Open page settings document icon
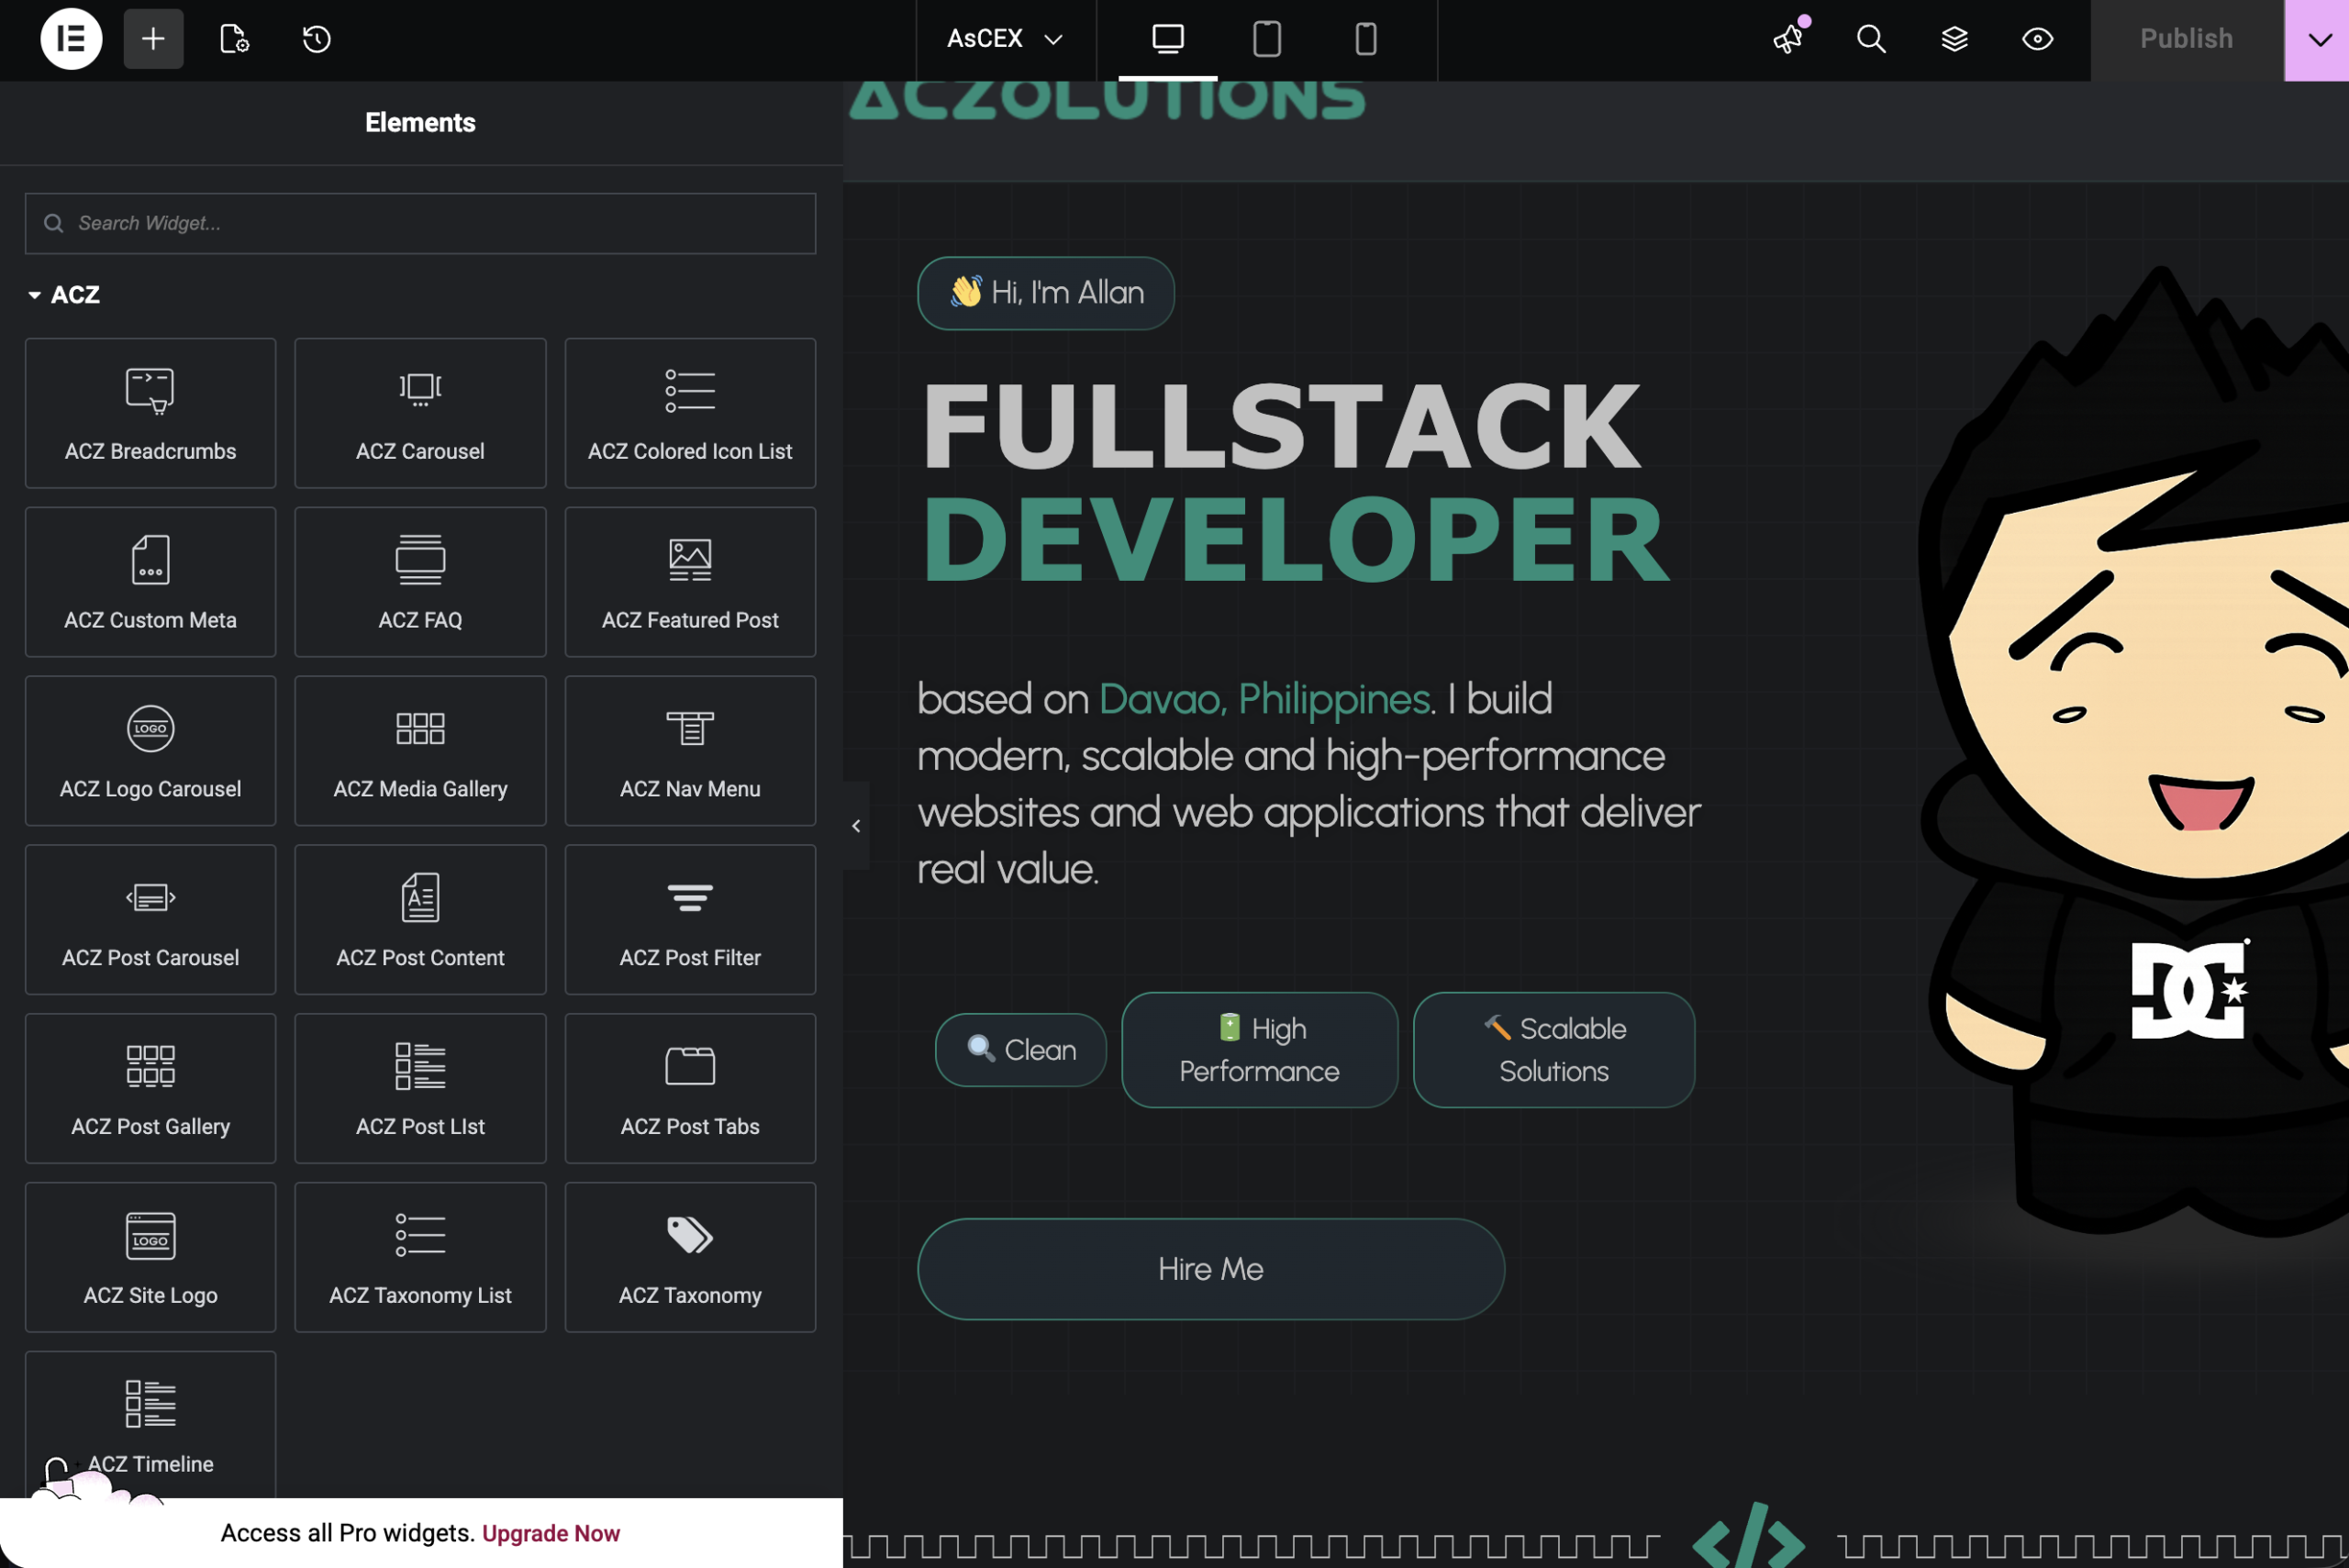Screen dimensions: 2349x1568 [234, 39]
